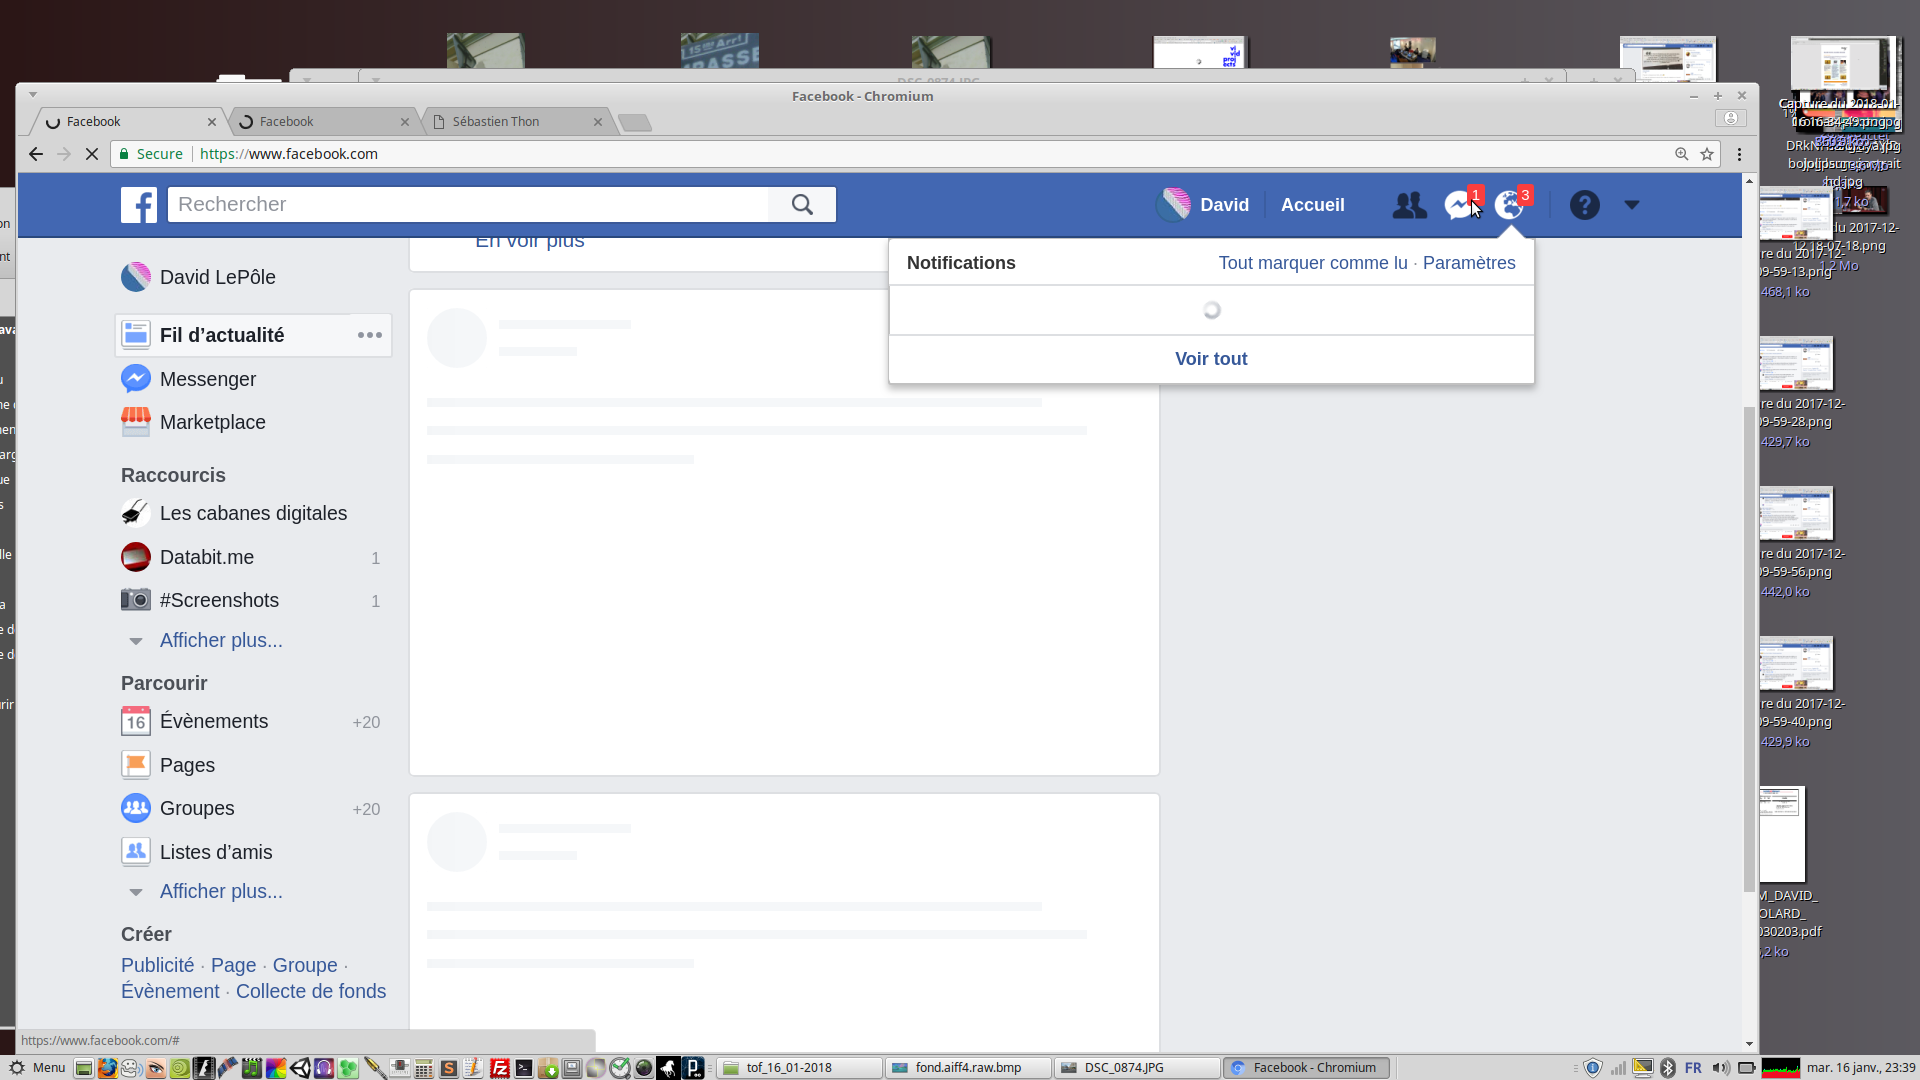This screenshot has width=1920, height=1080.
Task: Open account dropdown arrow in the top bar
Action: pyautogui.click(x=1632, y=205)
